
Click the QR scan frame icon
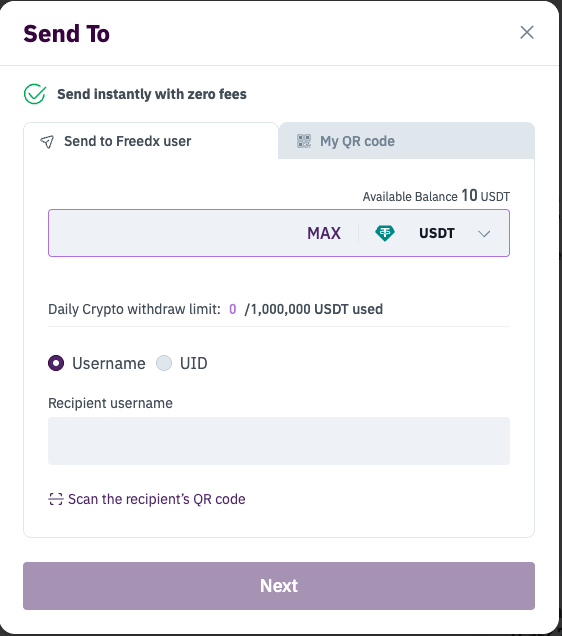(x=56, y=499)
